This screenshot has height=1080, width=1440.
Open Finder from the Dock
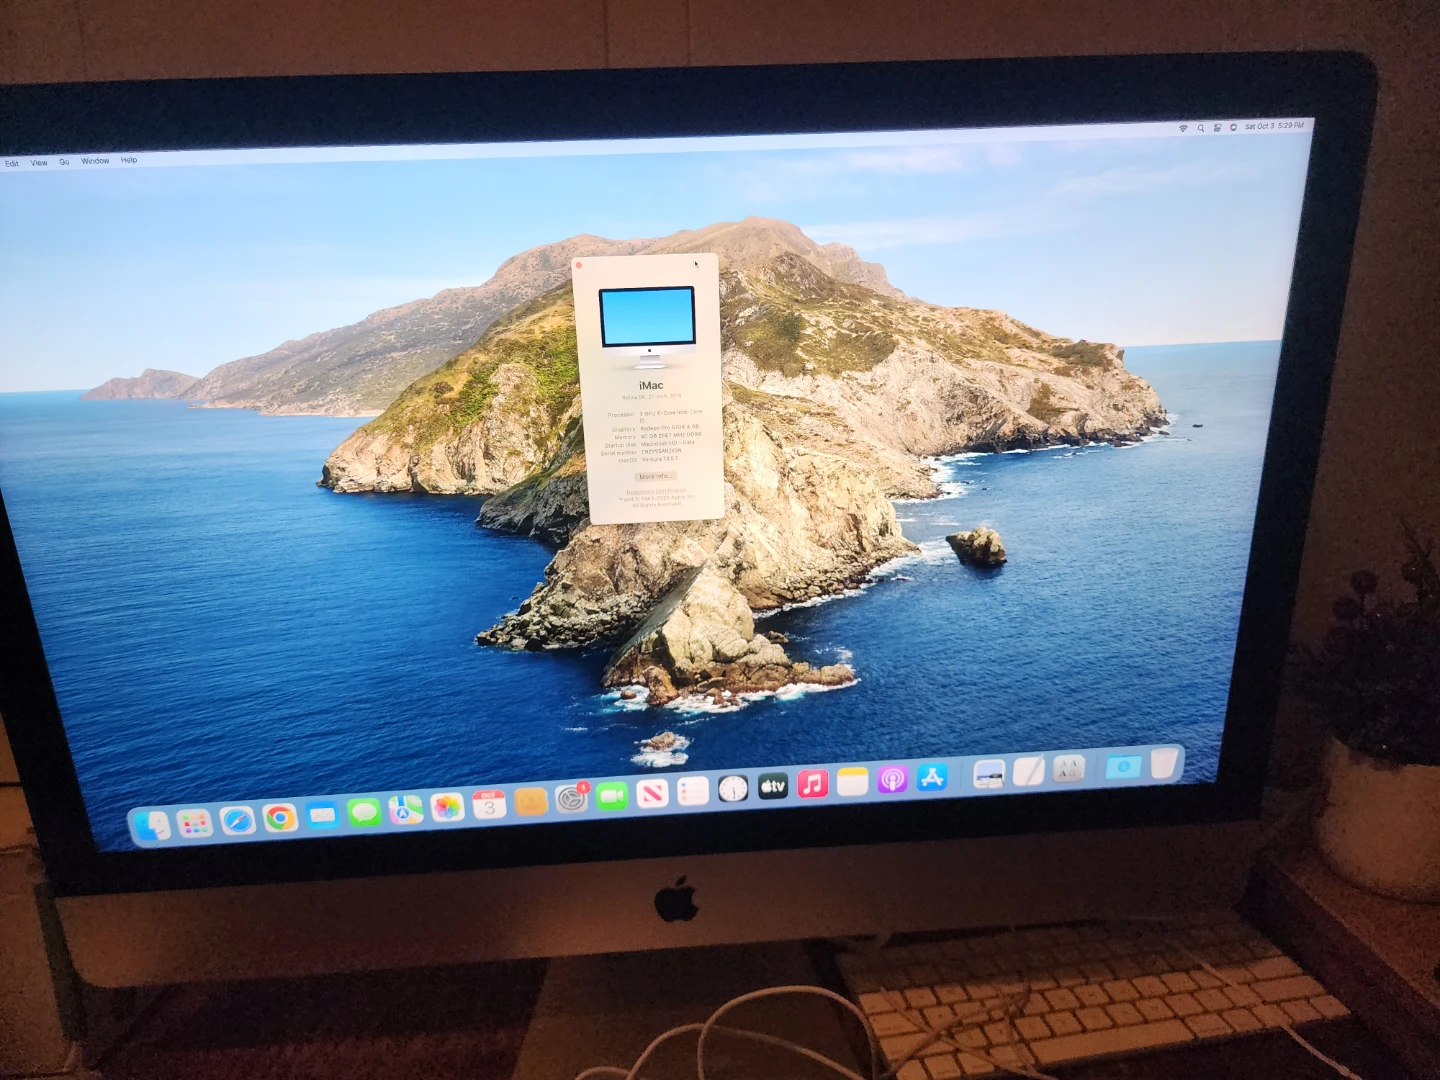(153, 826)
